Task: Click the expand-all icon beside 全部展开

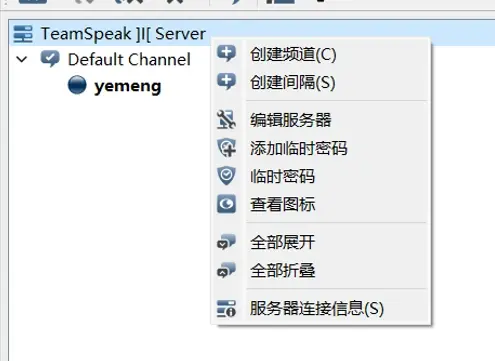Action: tap(226, 242)
